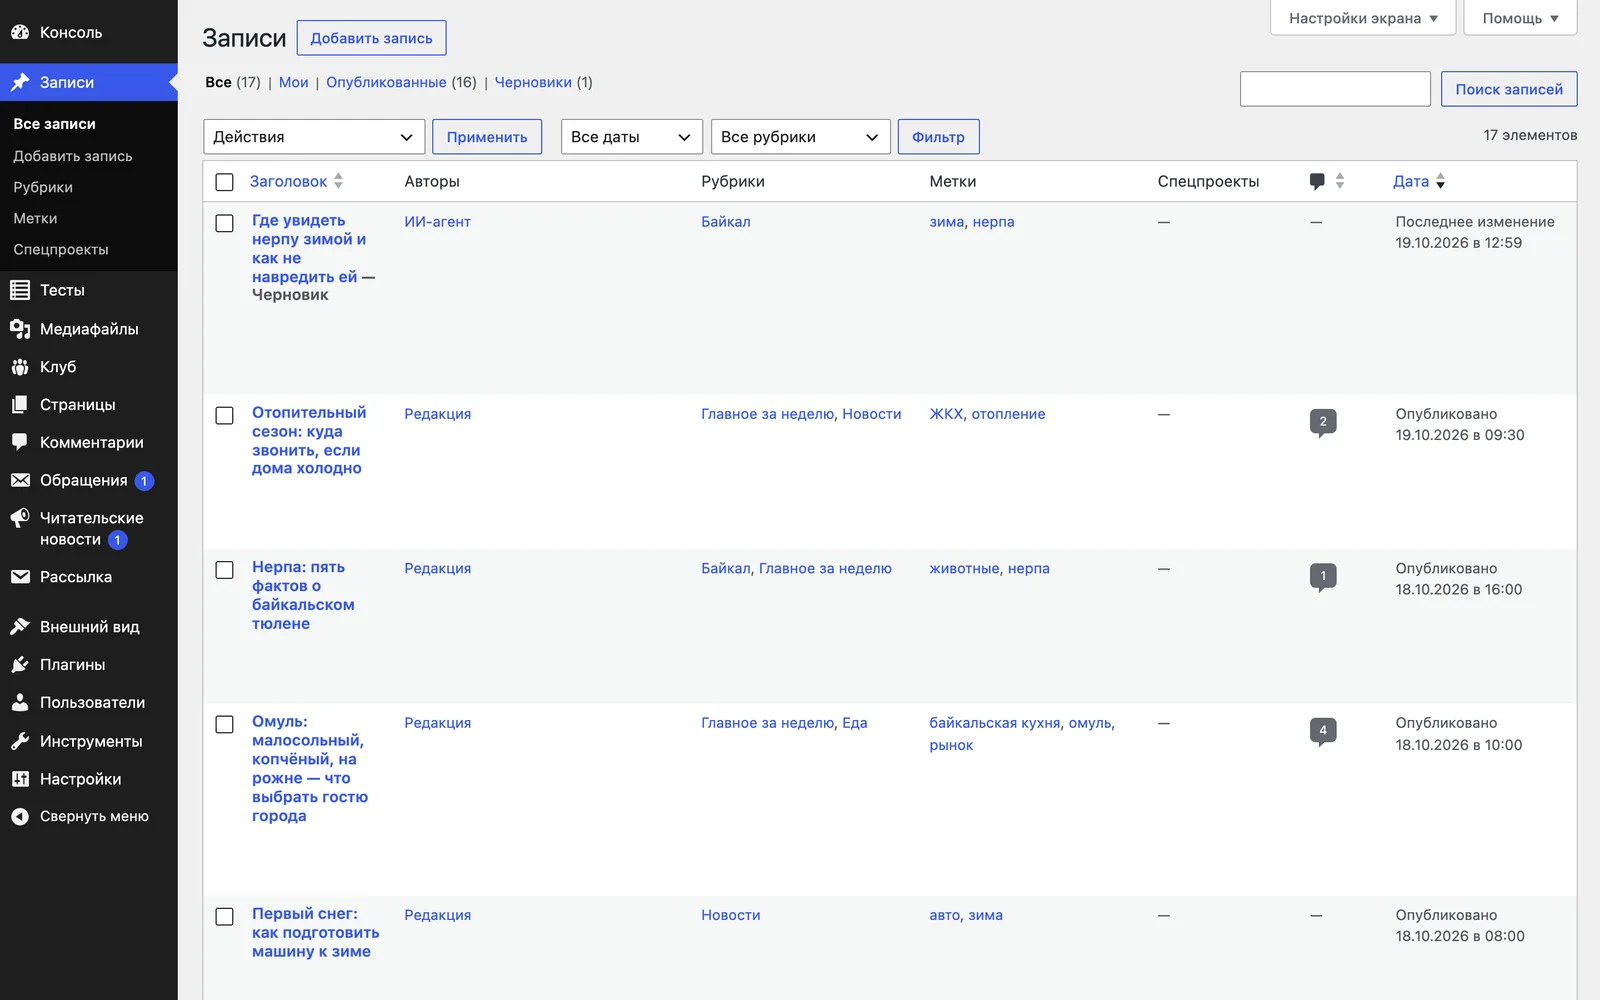Open the Тесты menu icon
The height and width of the screenshot is (1000, 1600).
pos(20,290)
